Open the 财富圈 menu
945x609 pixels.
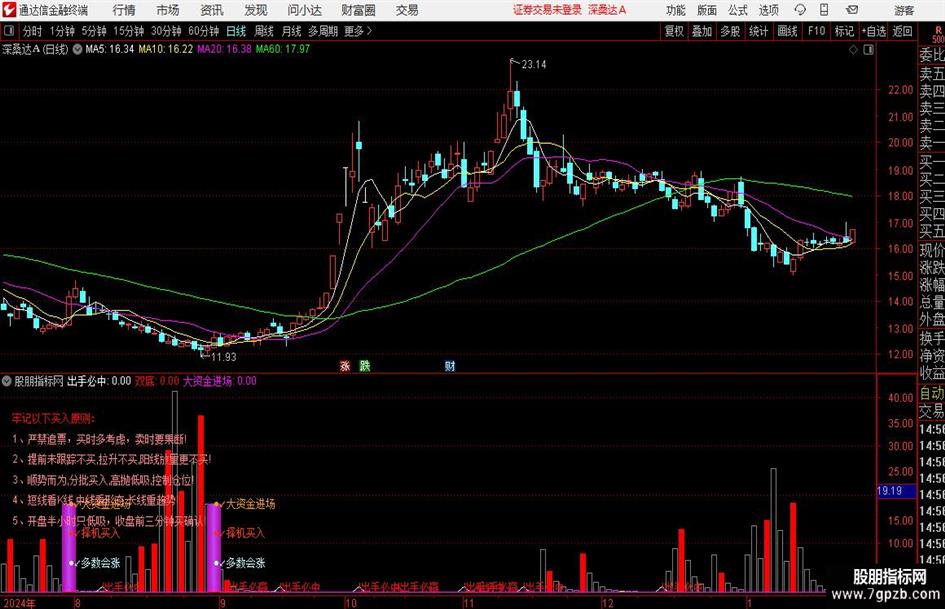click(x=358, y=10)
